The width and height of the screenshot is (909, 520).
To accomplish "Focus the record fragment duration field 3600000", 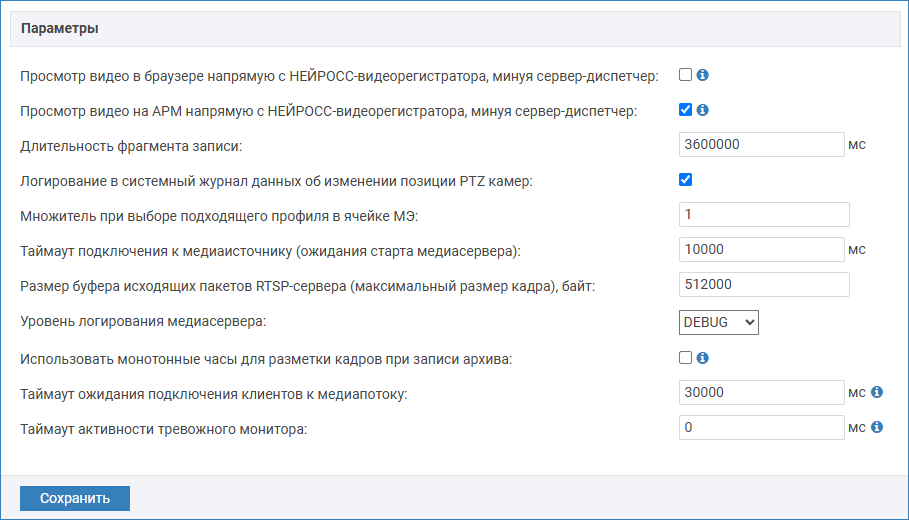I will click(x=761, y=144).
